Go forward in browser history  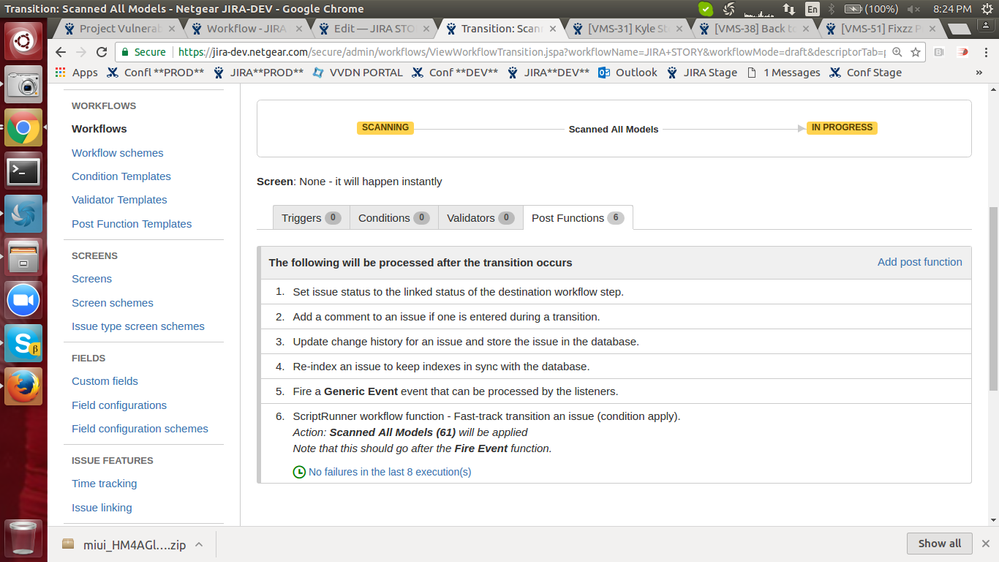tap(81, 52)
